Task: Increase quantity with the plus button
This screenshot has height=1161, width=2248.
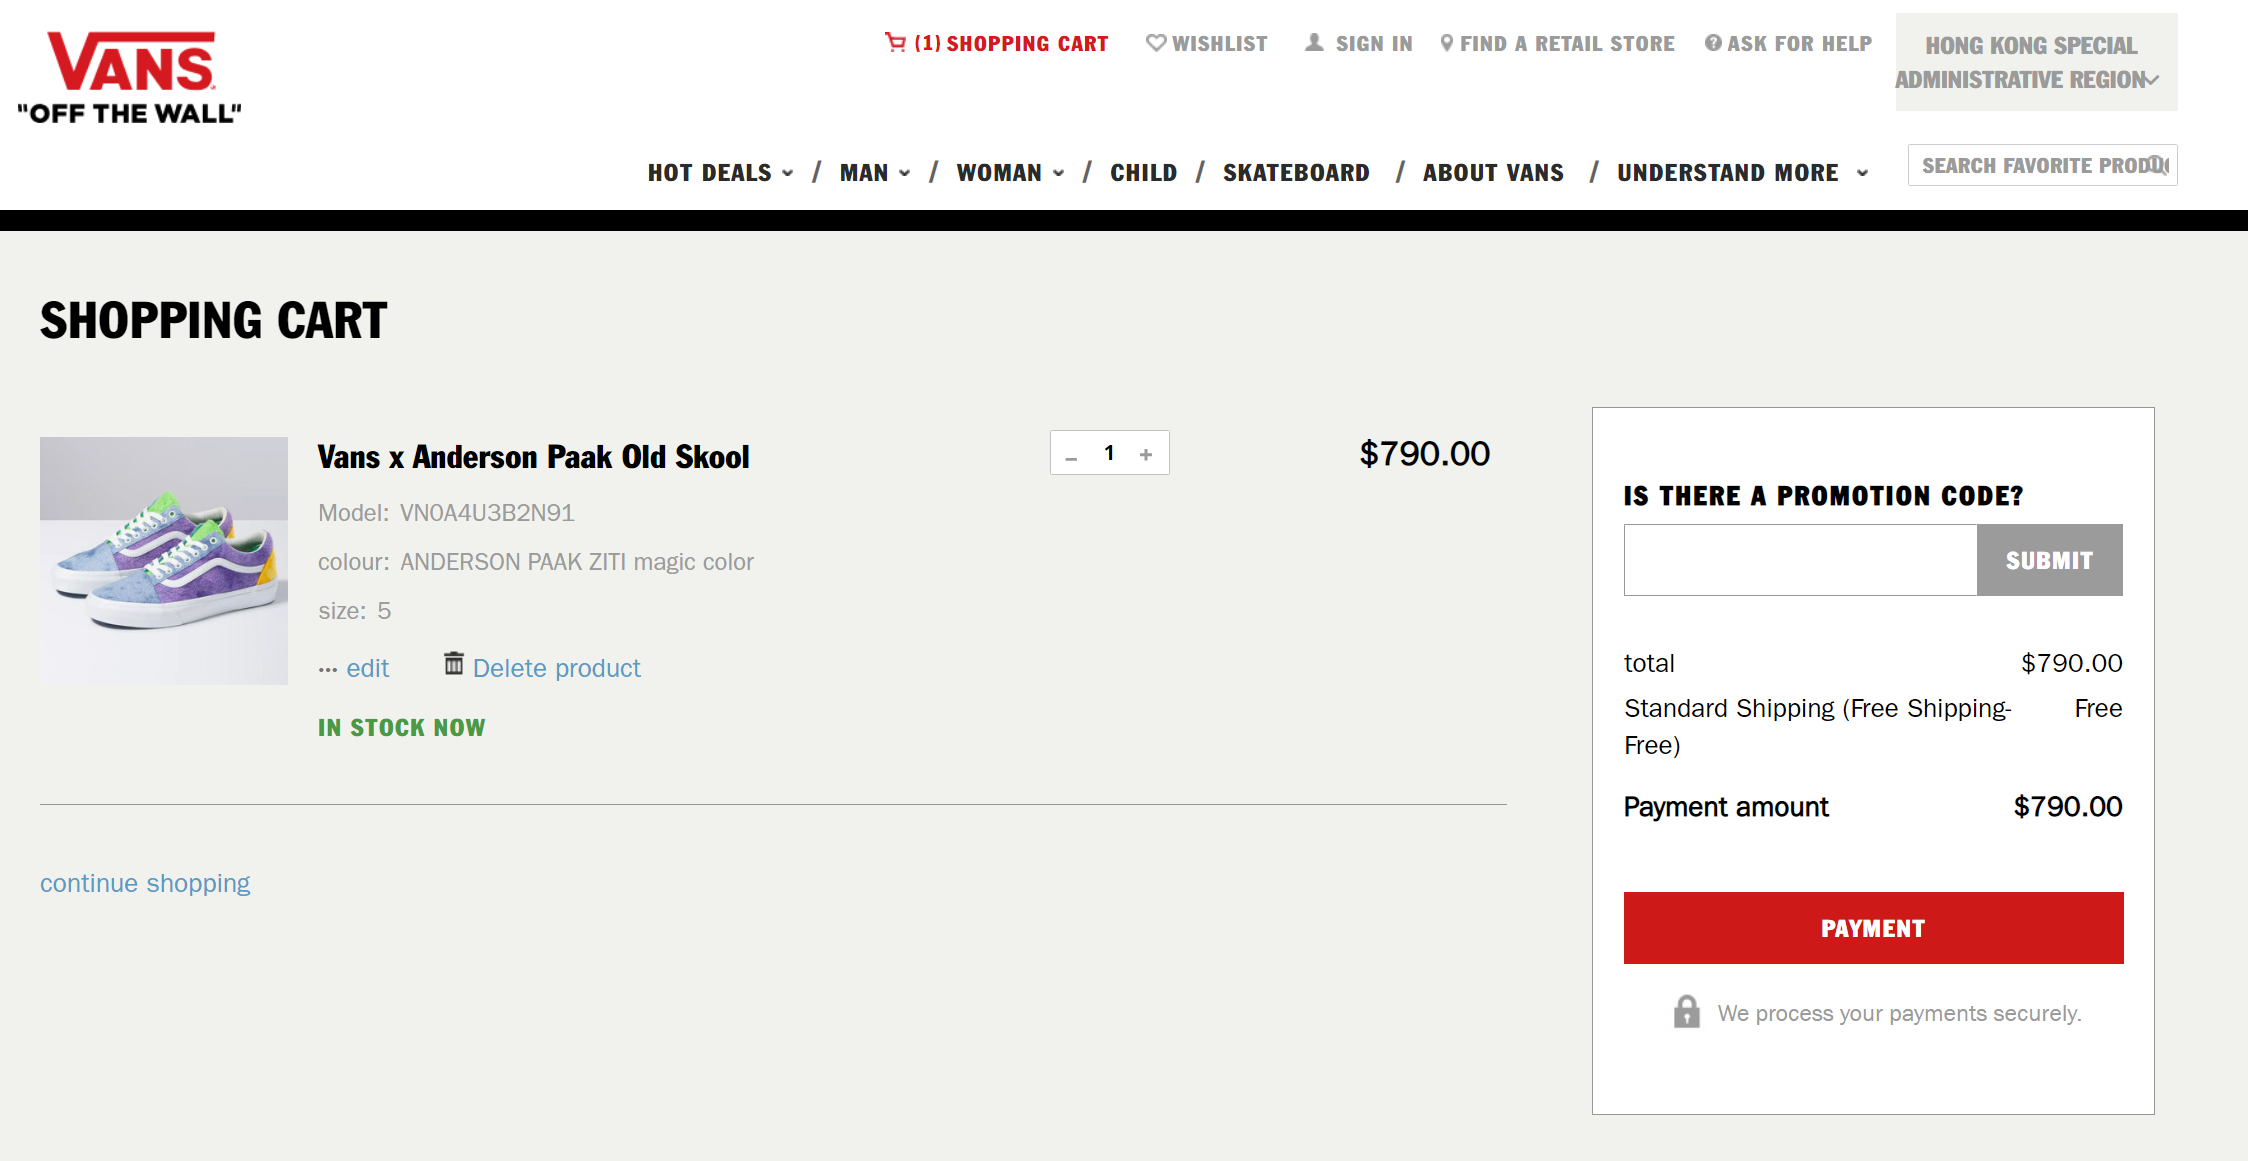Action: (x=1146, y=454)
